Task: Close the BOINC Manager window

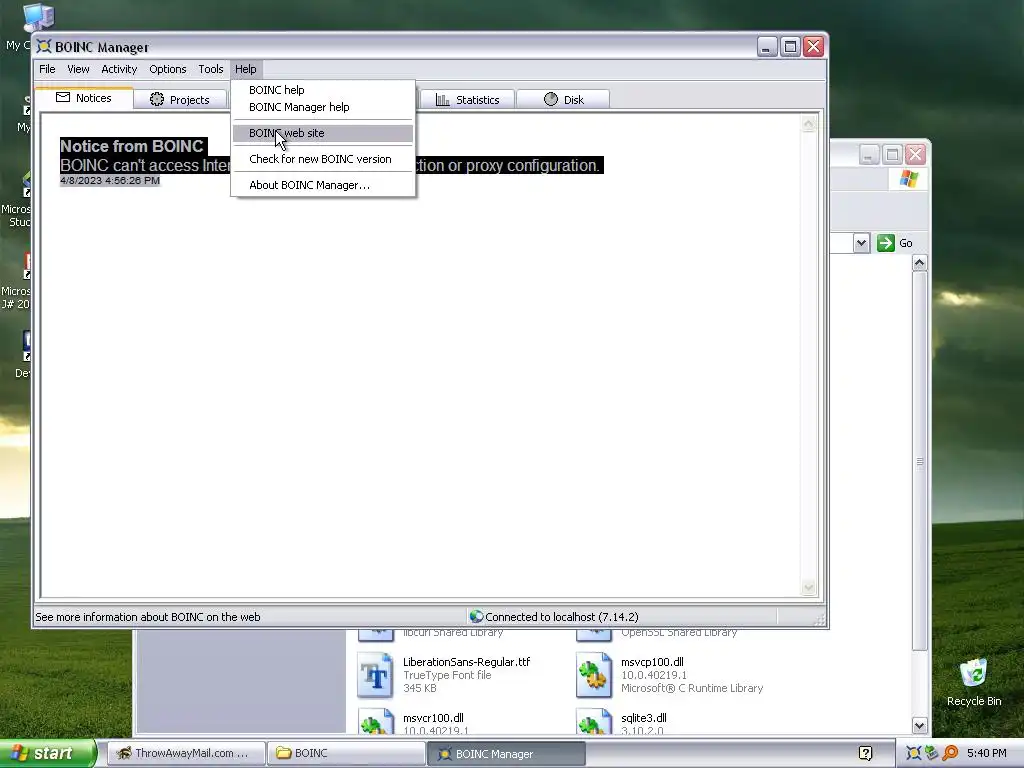Action: click(x=814, y=47)
